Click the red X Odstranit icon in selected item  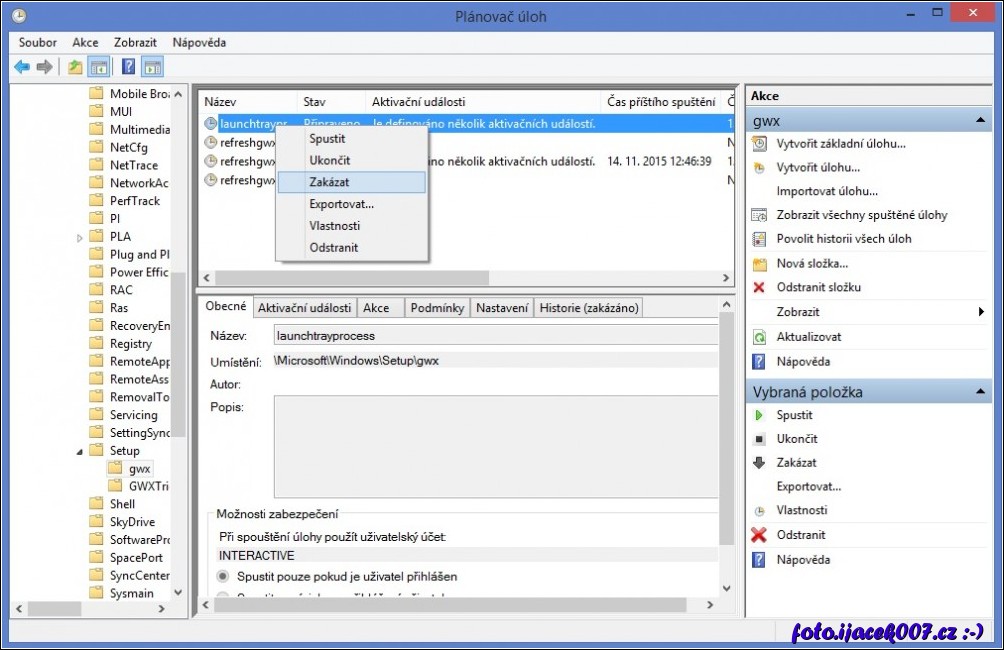tap(759, 535)
